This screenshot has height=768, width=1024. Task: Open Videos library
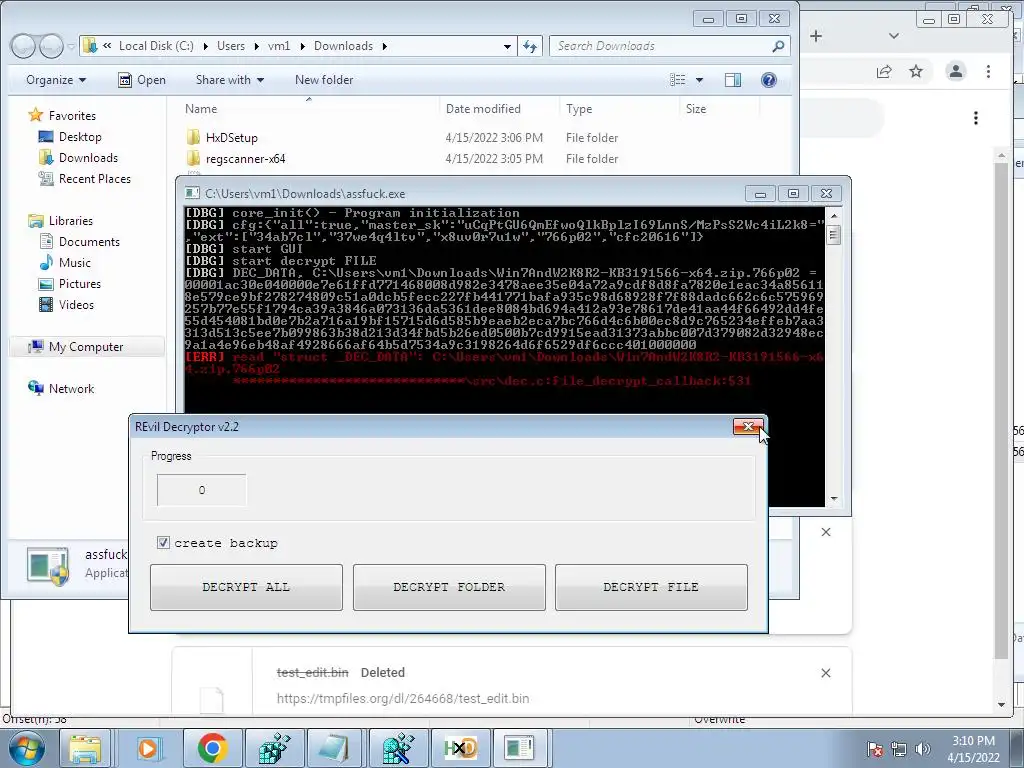tap(76, 304)
